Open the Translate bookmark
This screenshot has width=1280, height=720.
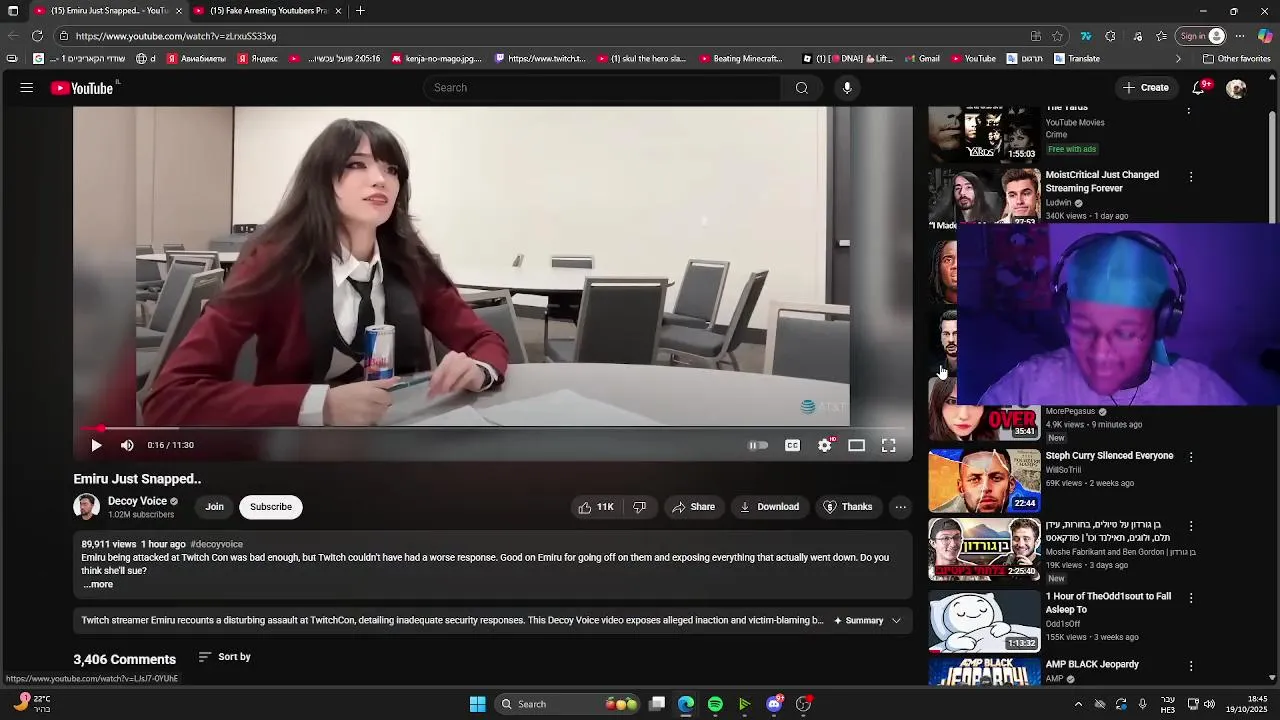coord(1076,59)
